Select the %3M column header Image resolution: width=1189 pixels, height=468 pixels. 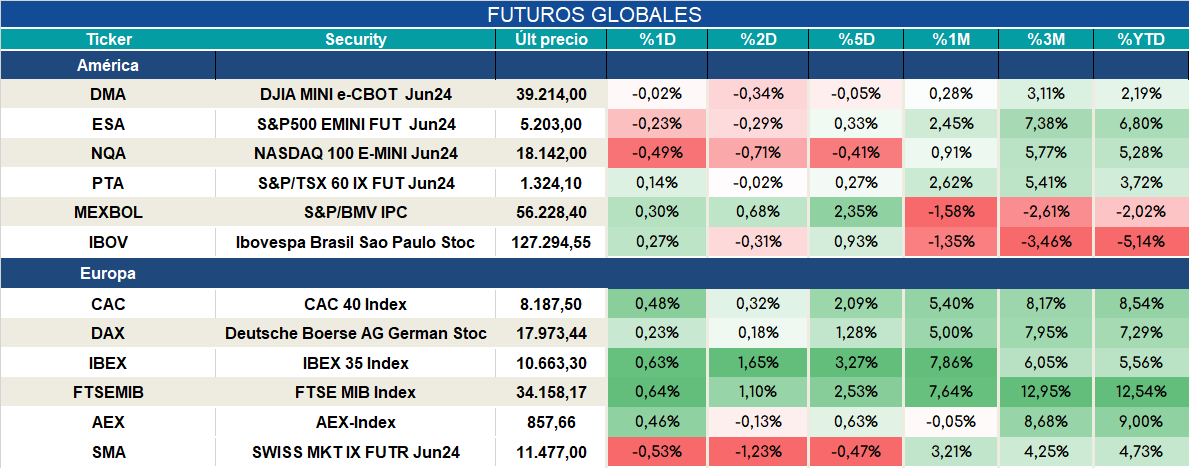(1046, 40)
